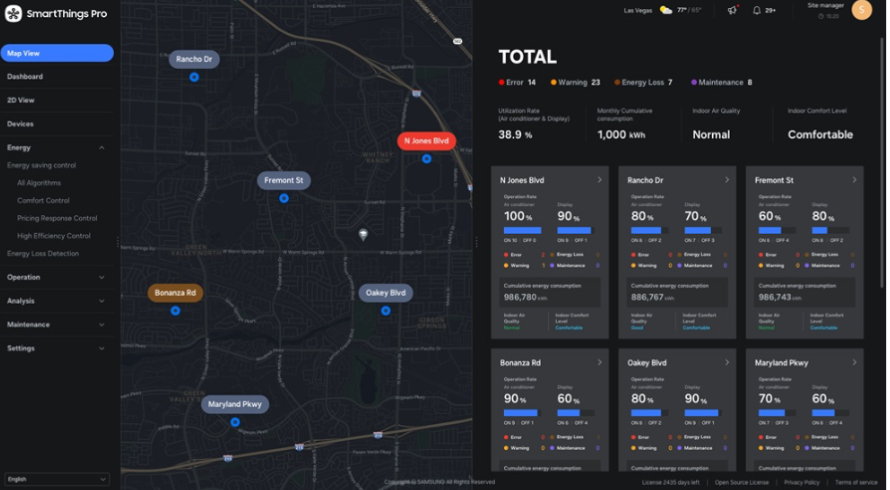The width and height of the screenshot is (890, 490).
Task: Expand the Maintenance menu section
Action: coord(102,325)
